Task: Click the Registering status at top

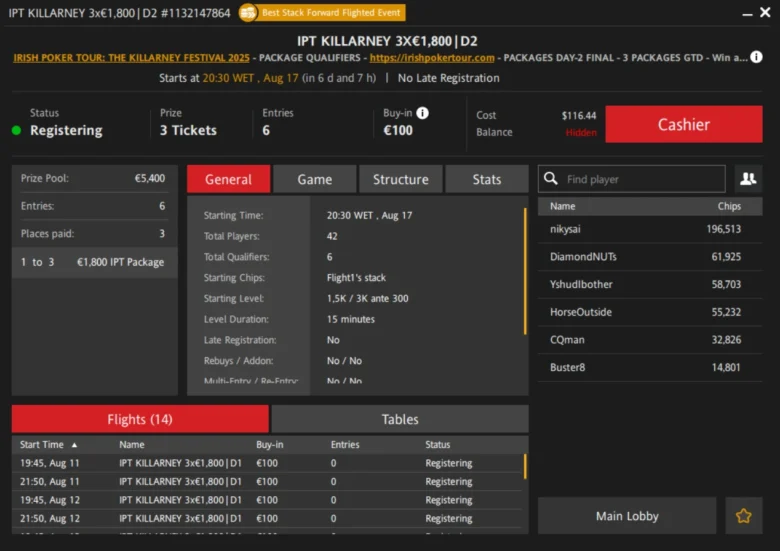Action: (66, 130)
